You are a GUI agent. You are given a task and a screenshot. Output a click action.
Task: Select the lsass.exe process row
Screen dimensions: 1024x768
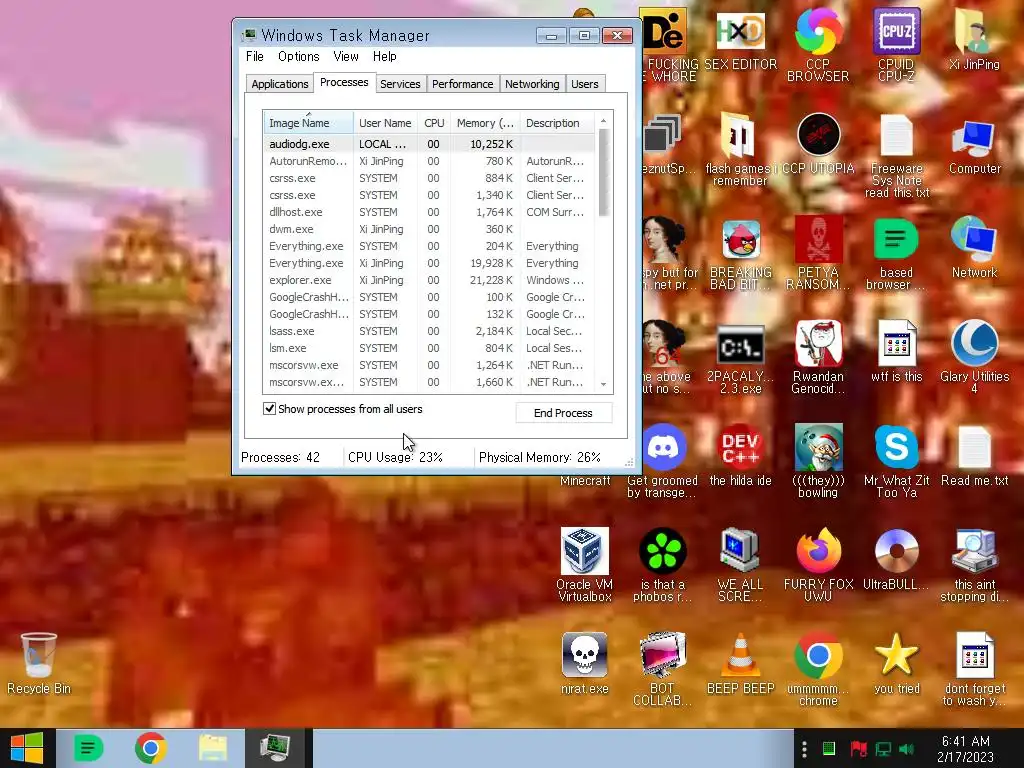click(x=428, y=331)
